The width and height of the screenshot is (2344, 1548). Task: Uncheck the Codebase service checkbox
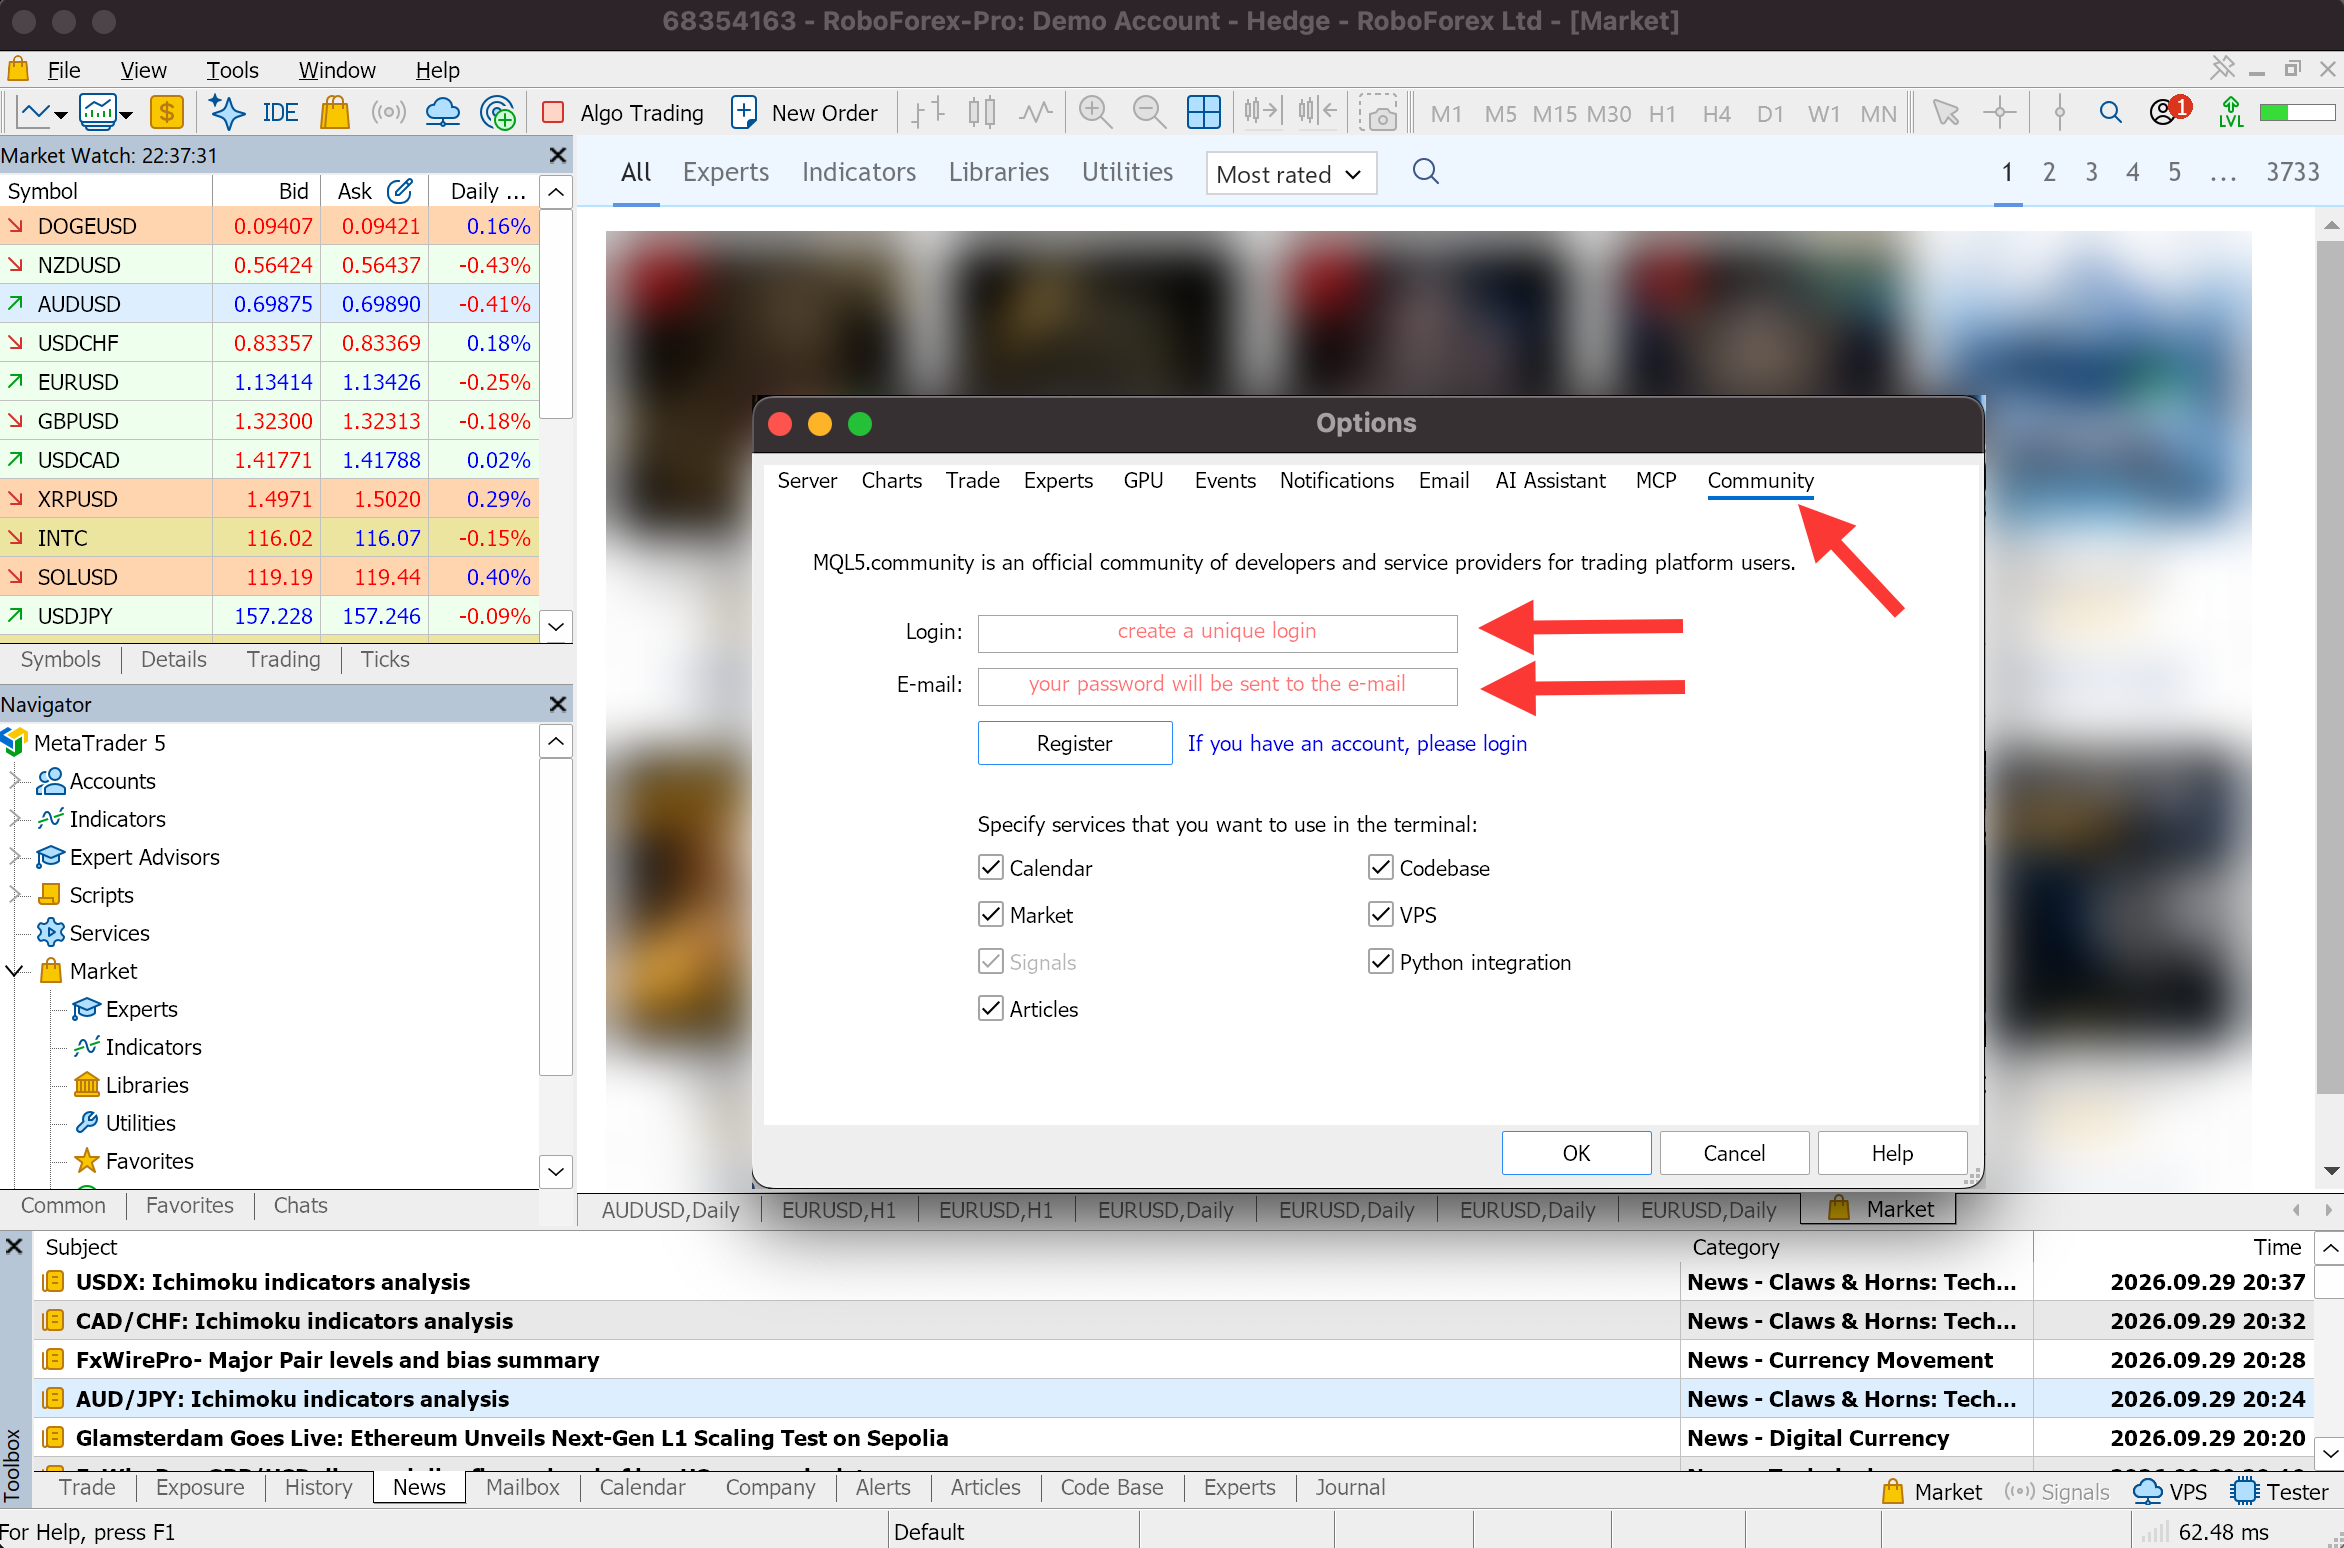tap(1381, 867)
